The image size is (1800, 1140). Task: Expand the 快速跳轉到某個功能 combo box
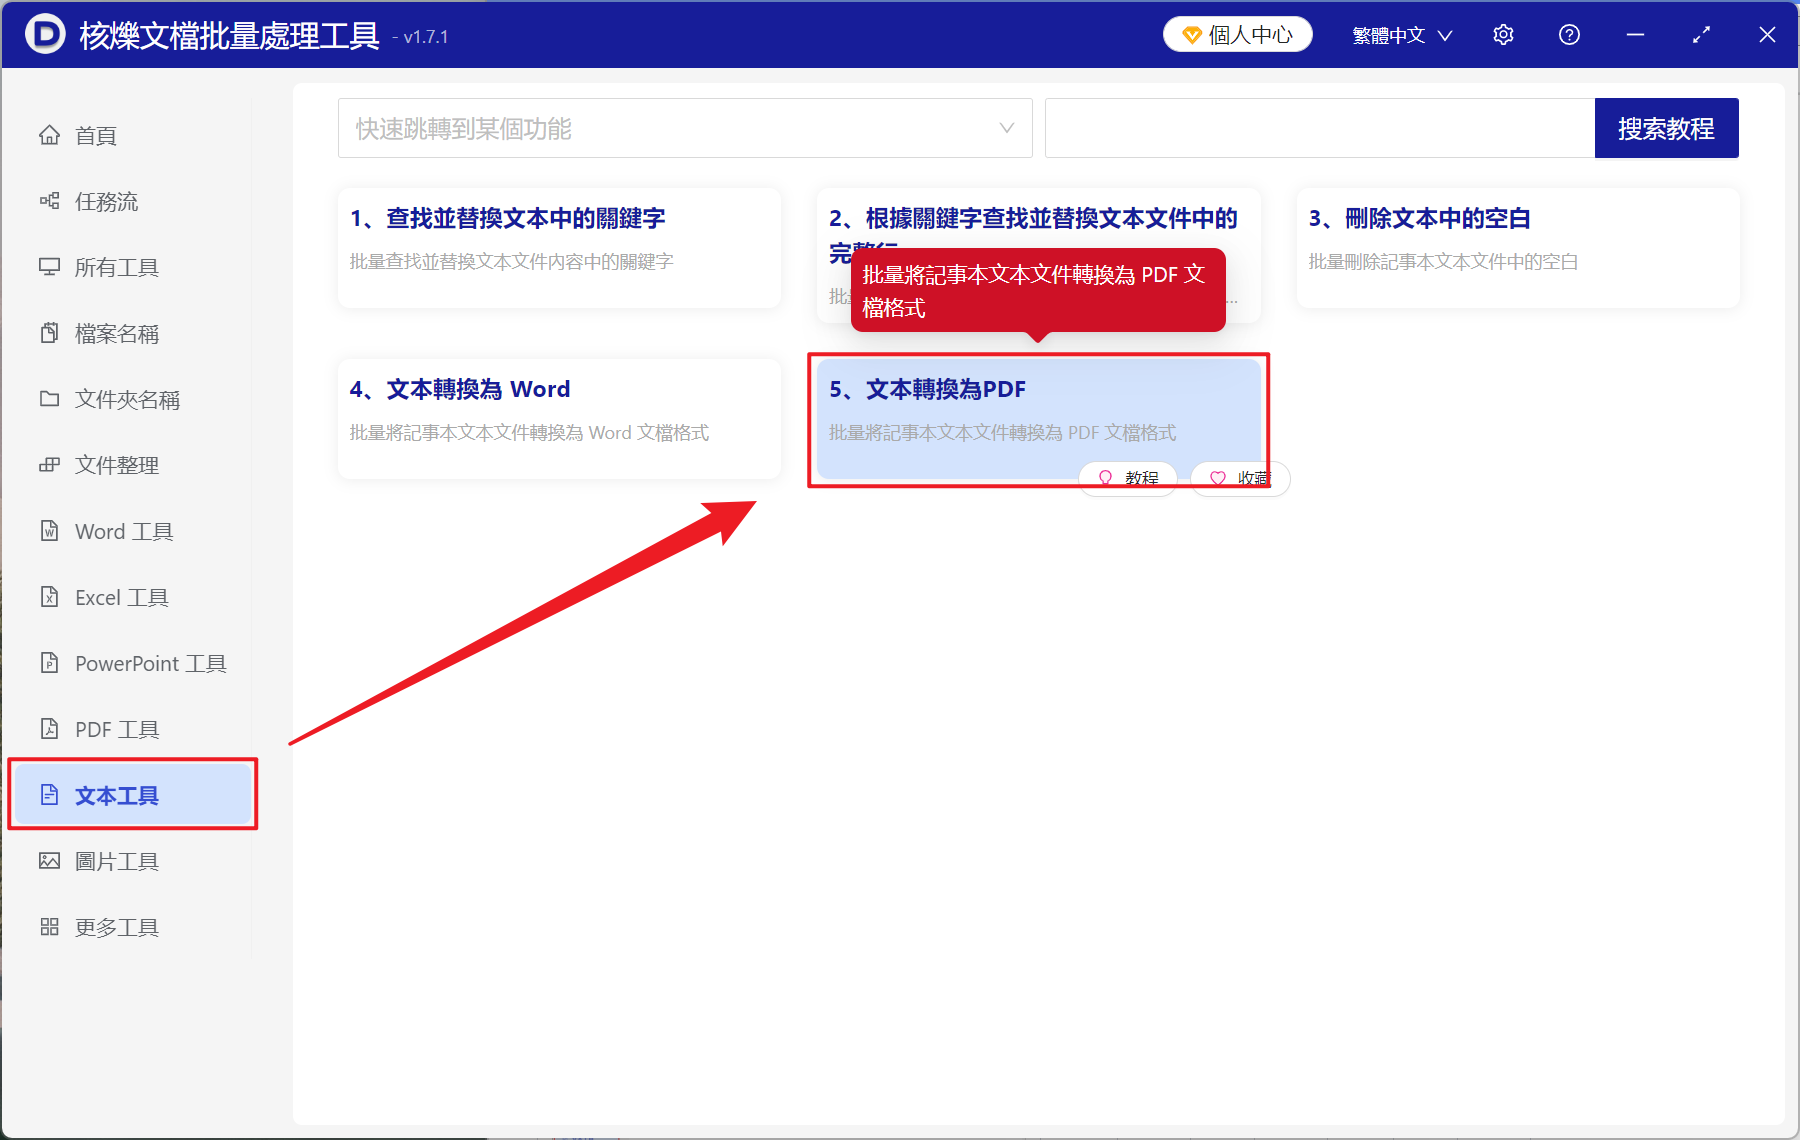[x=685, y=128]
